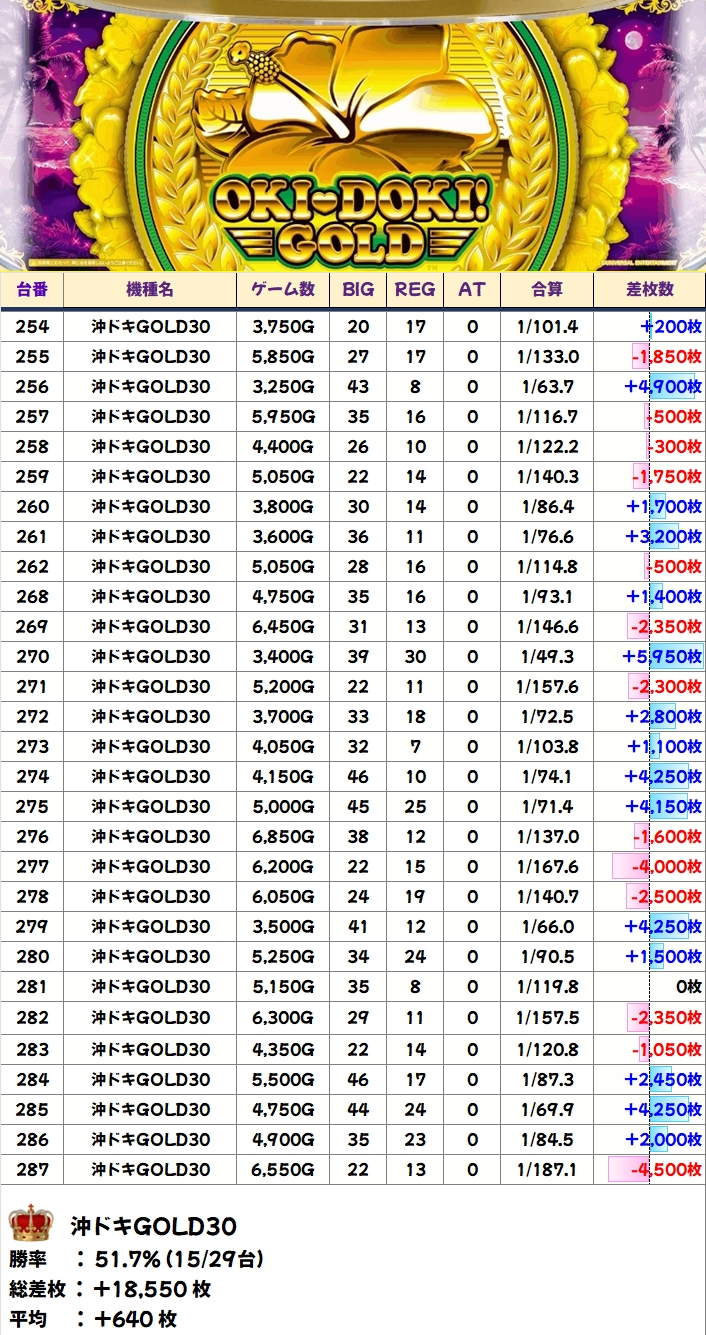Select machine number 285 cell

[32, 1109]
